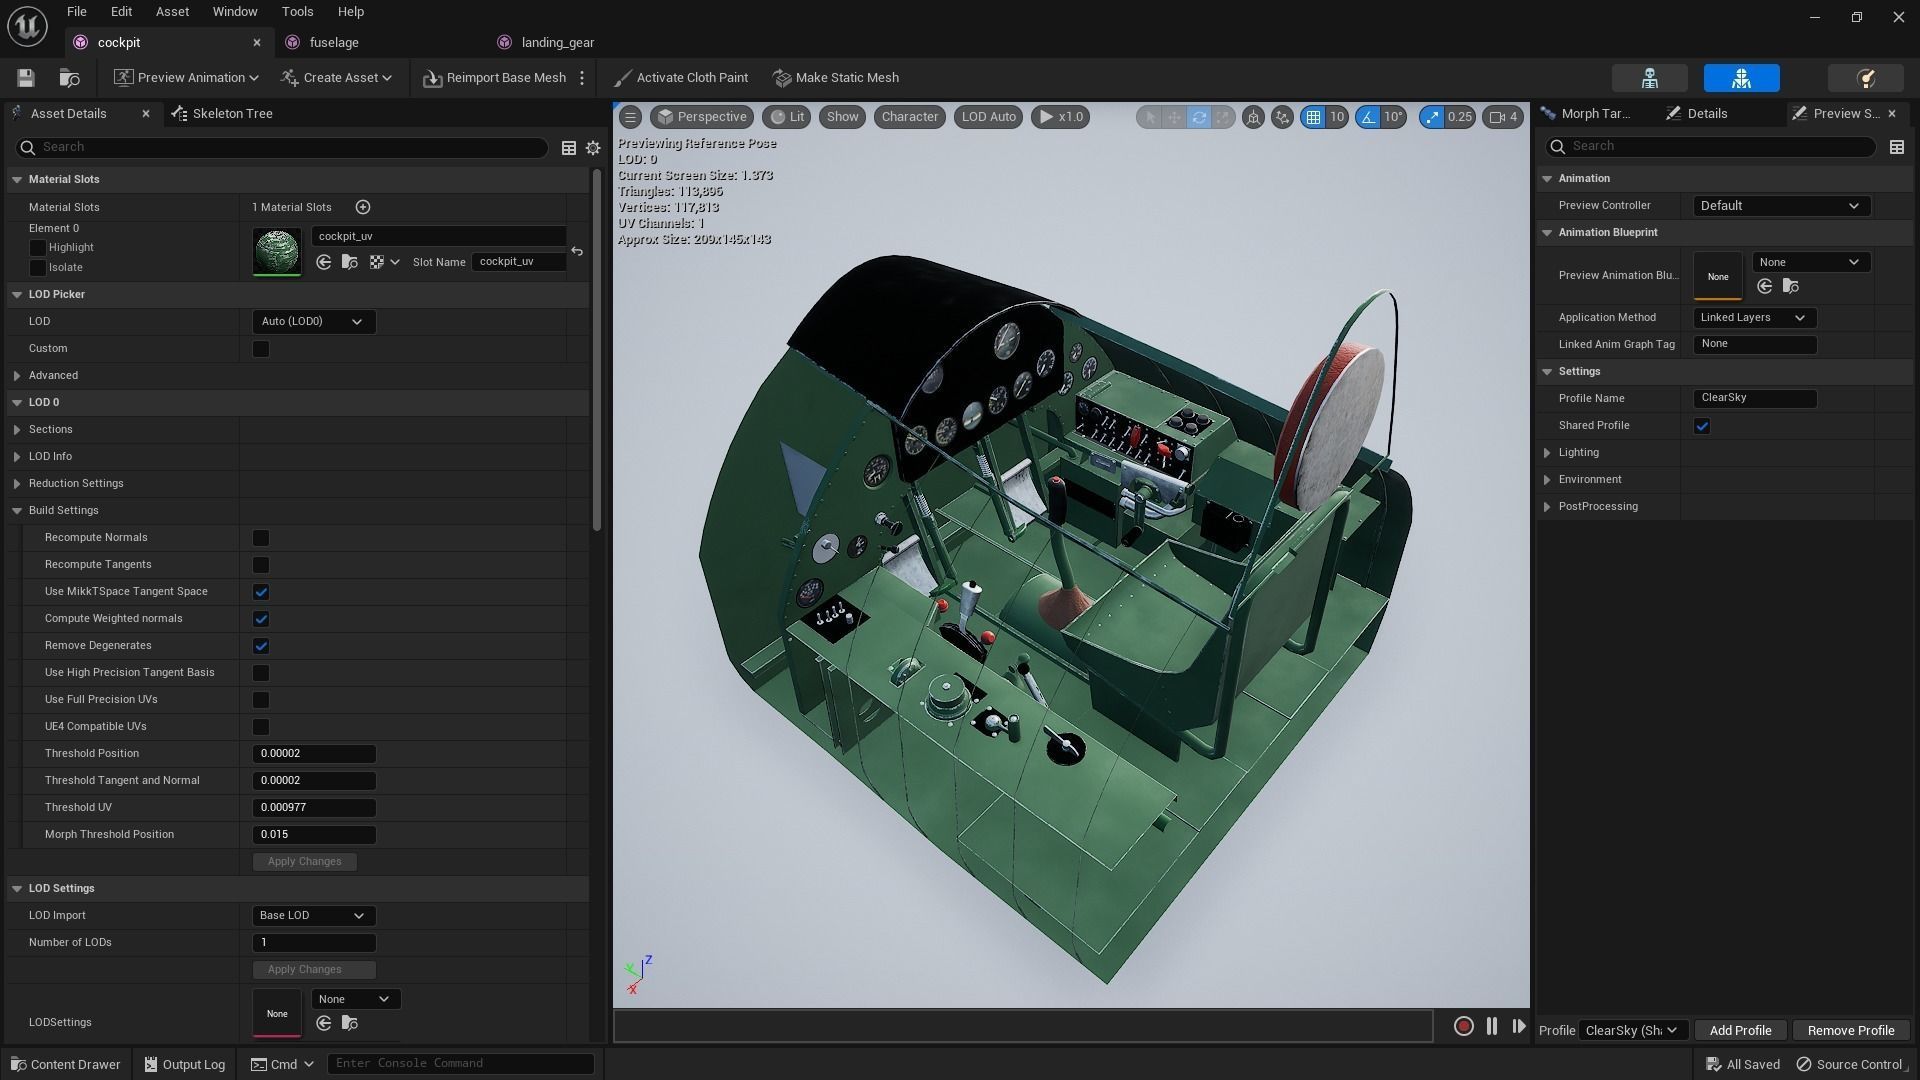Toggle the Shared Profile checkbox
Viewport: 1920px width, 1080px height.
[1702, 426]
